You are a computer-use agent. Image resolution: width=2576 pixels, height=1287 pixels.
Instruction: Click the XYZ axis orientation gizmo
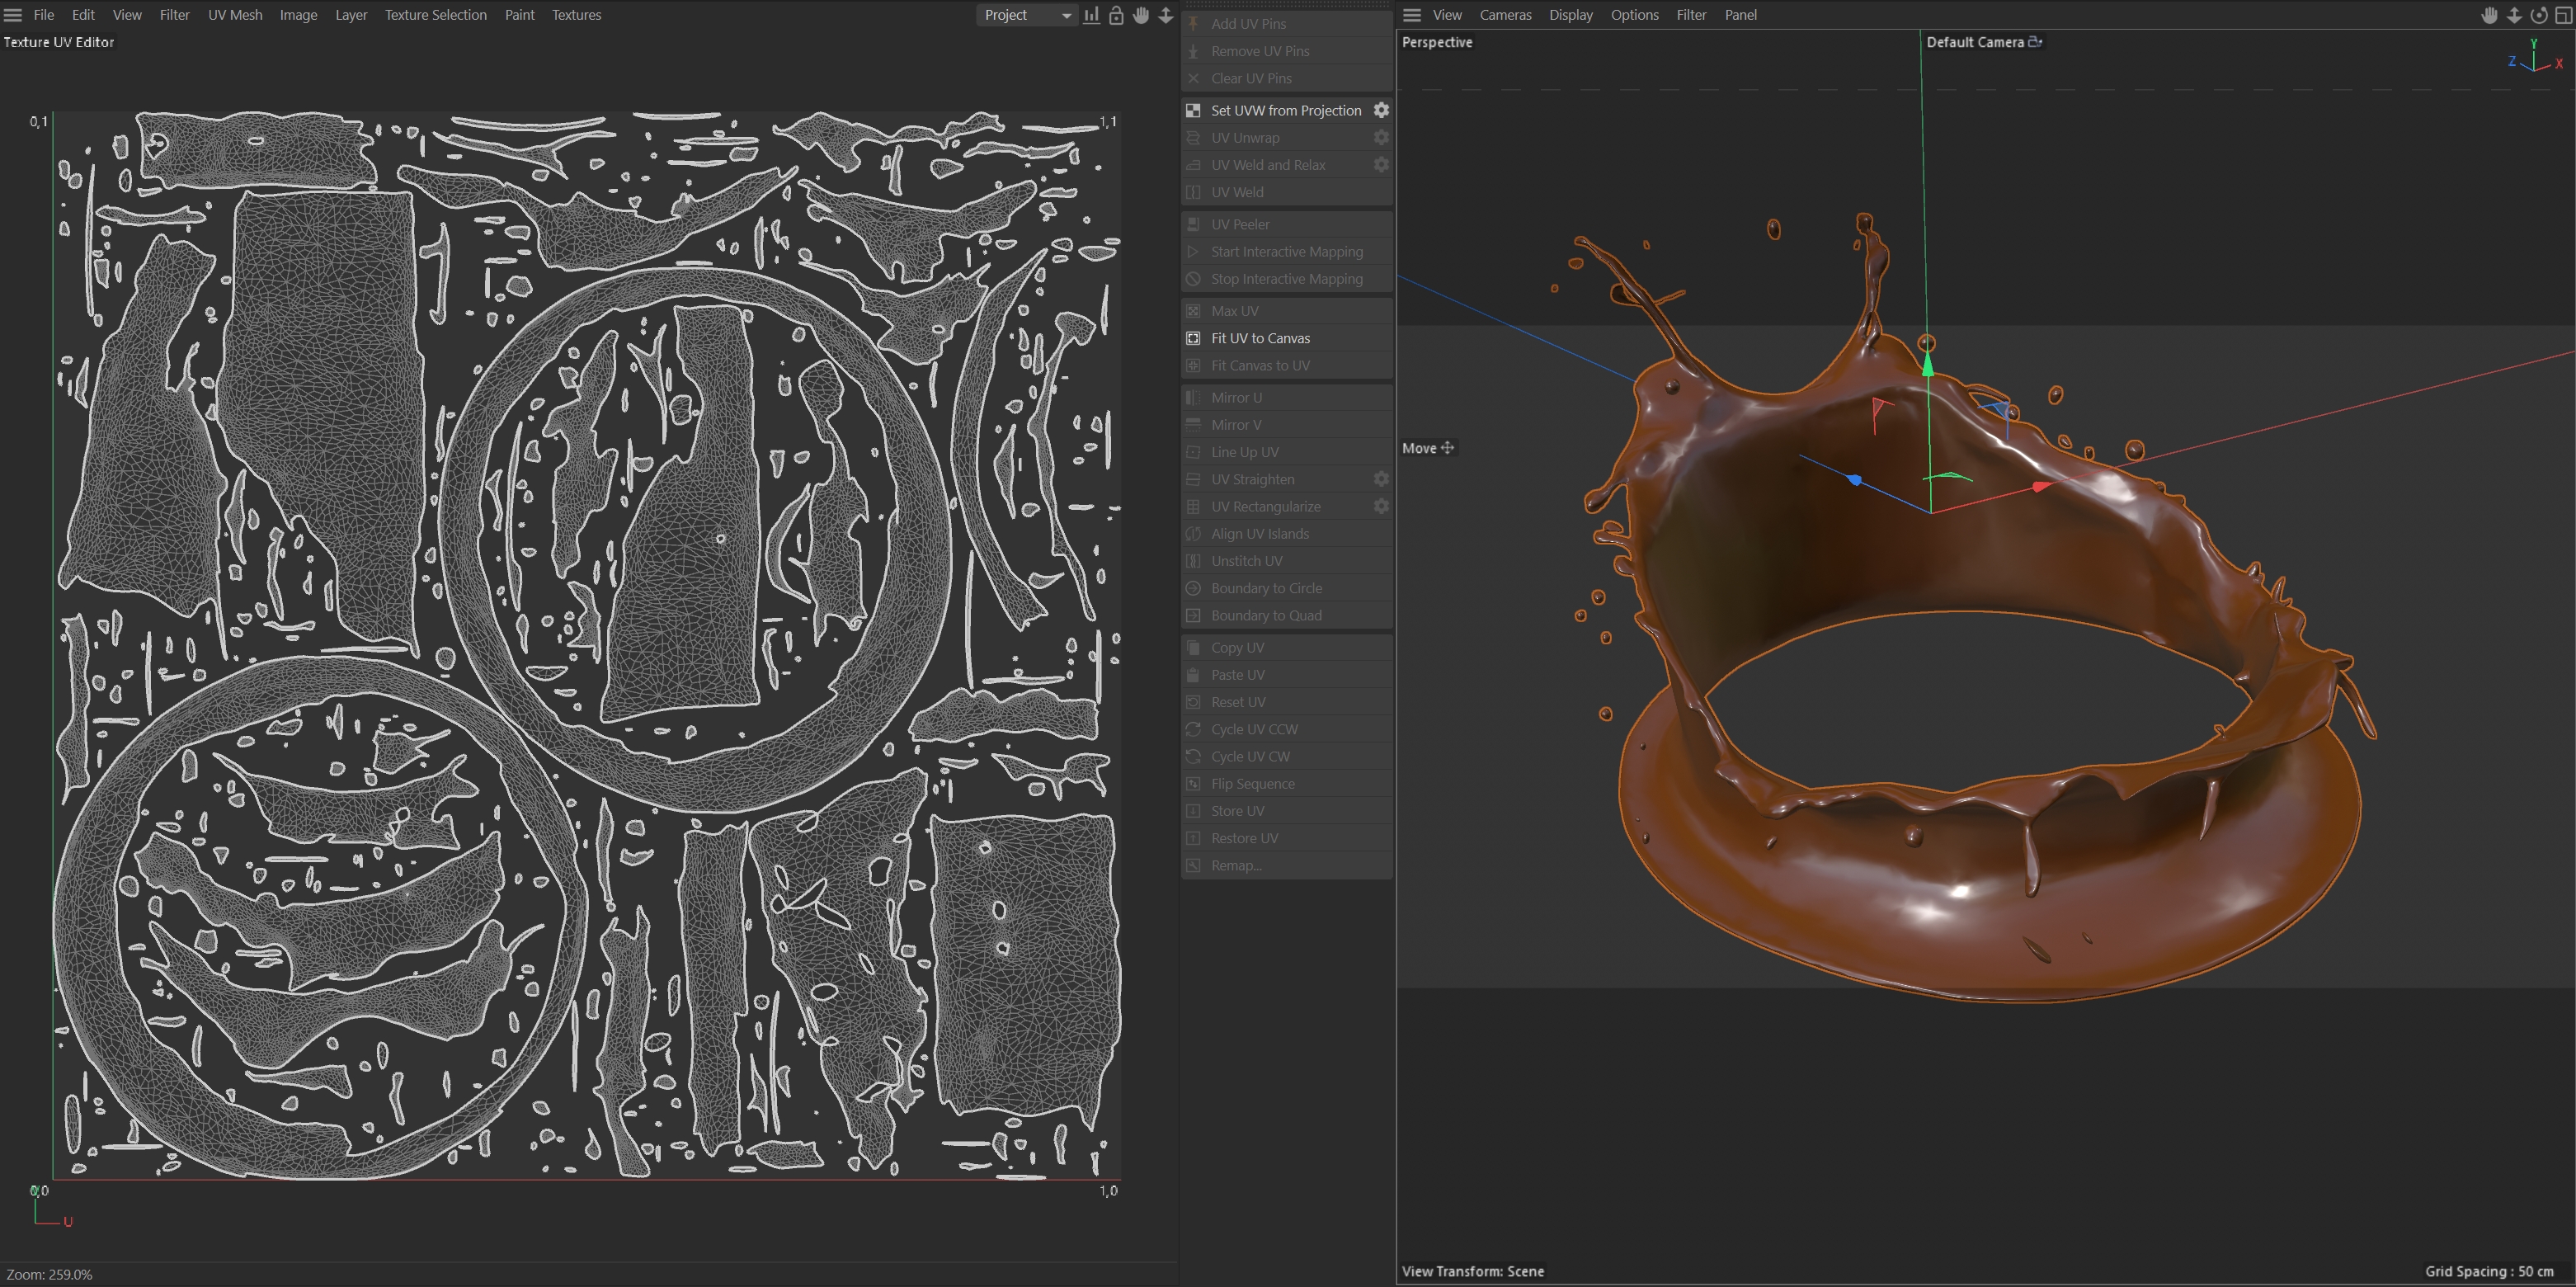[2534, 58]
